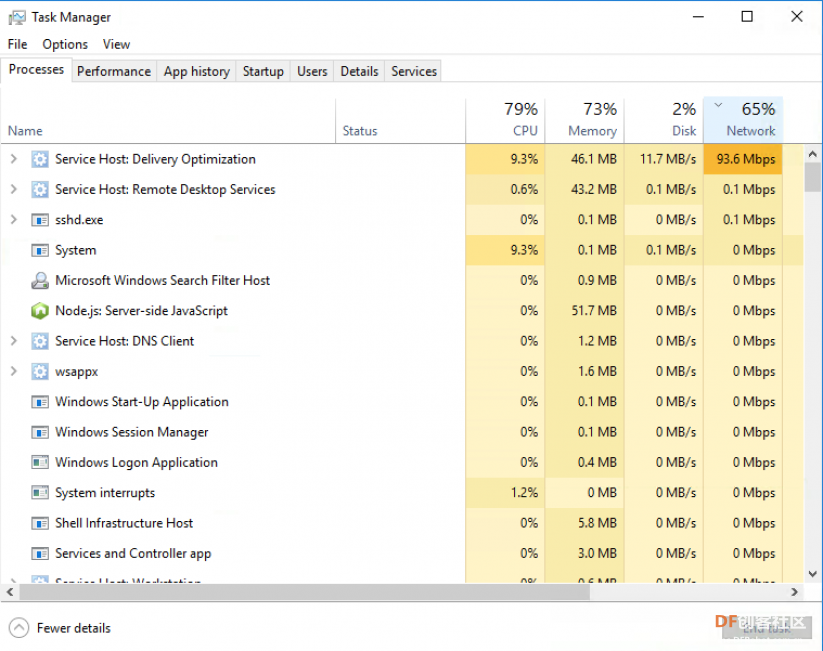Click the 93.6 Mbps network value
This screenshot has width=823, height=651.
[746, 159]
